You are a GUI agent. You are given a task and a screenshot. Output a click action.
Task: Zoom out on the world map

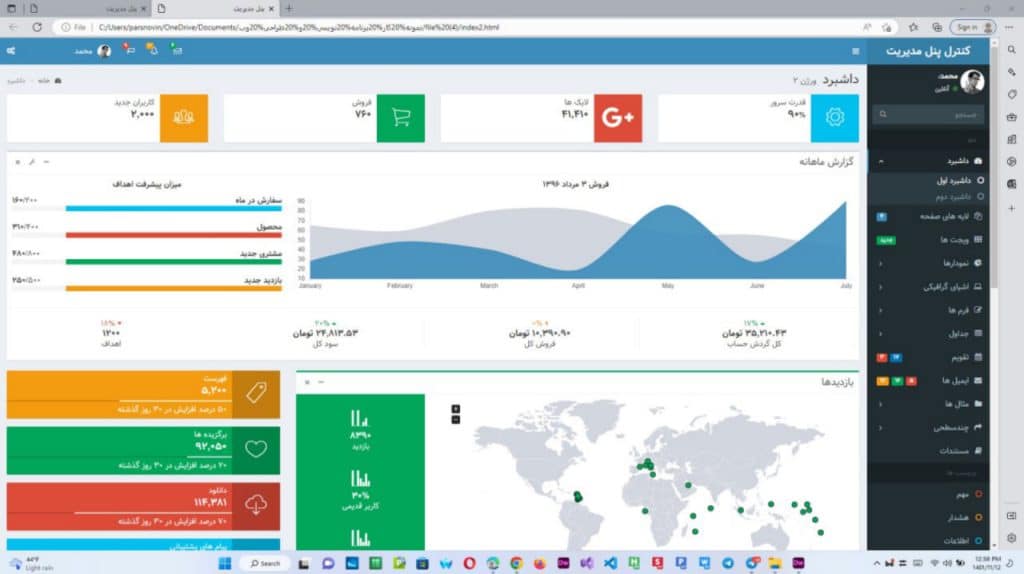pyautogui.click(x=456, y=420)
